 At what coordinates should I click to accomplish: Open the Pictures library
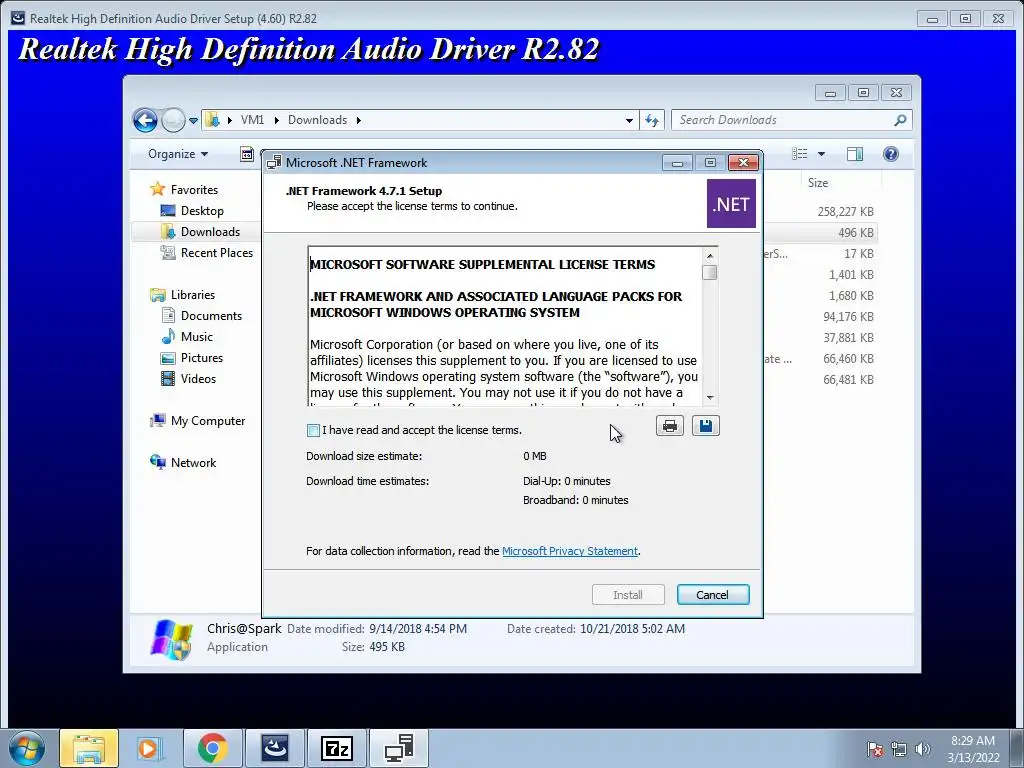pos(201,358)
